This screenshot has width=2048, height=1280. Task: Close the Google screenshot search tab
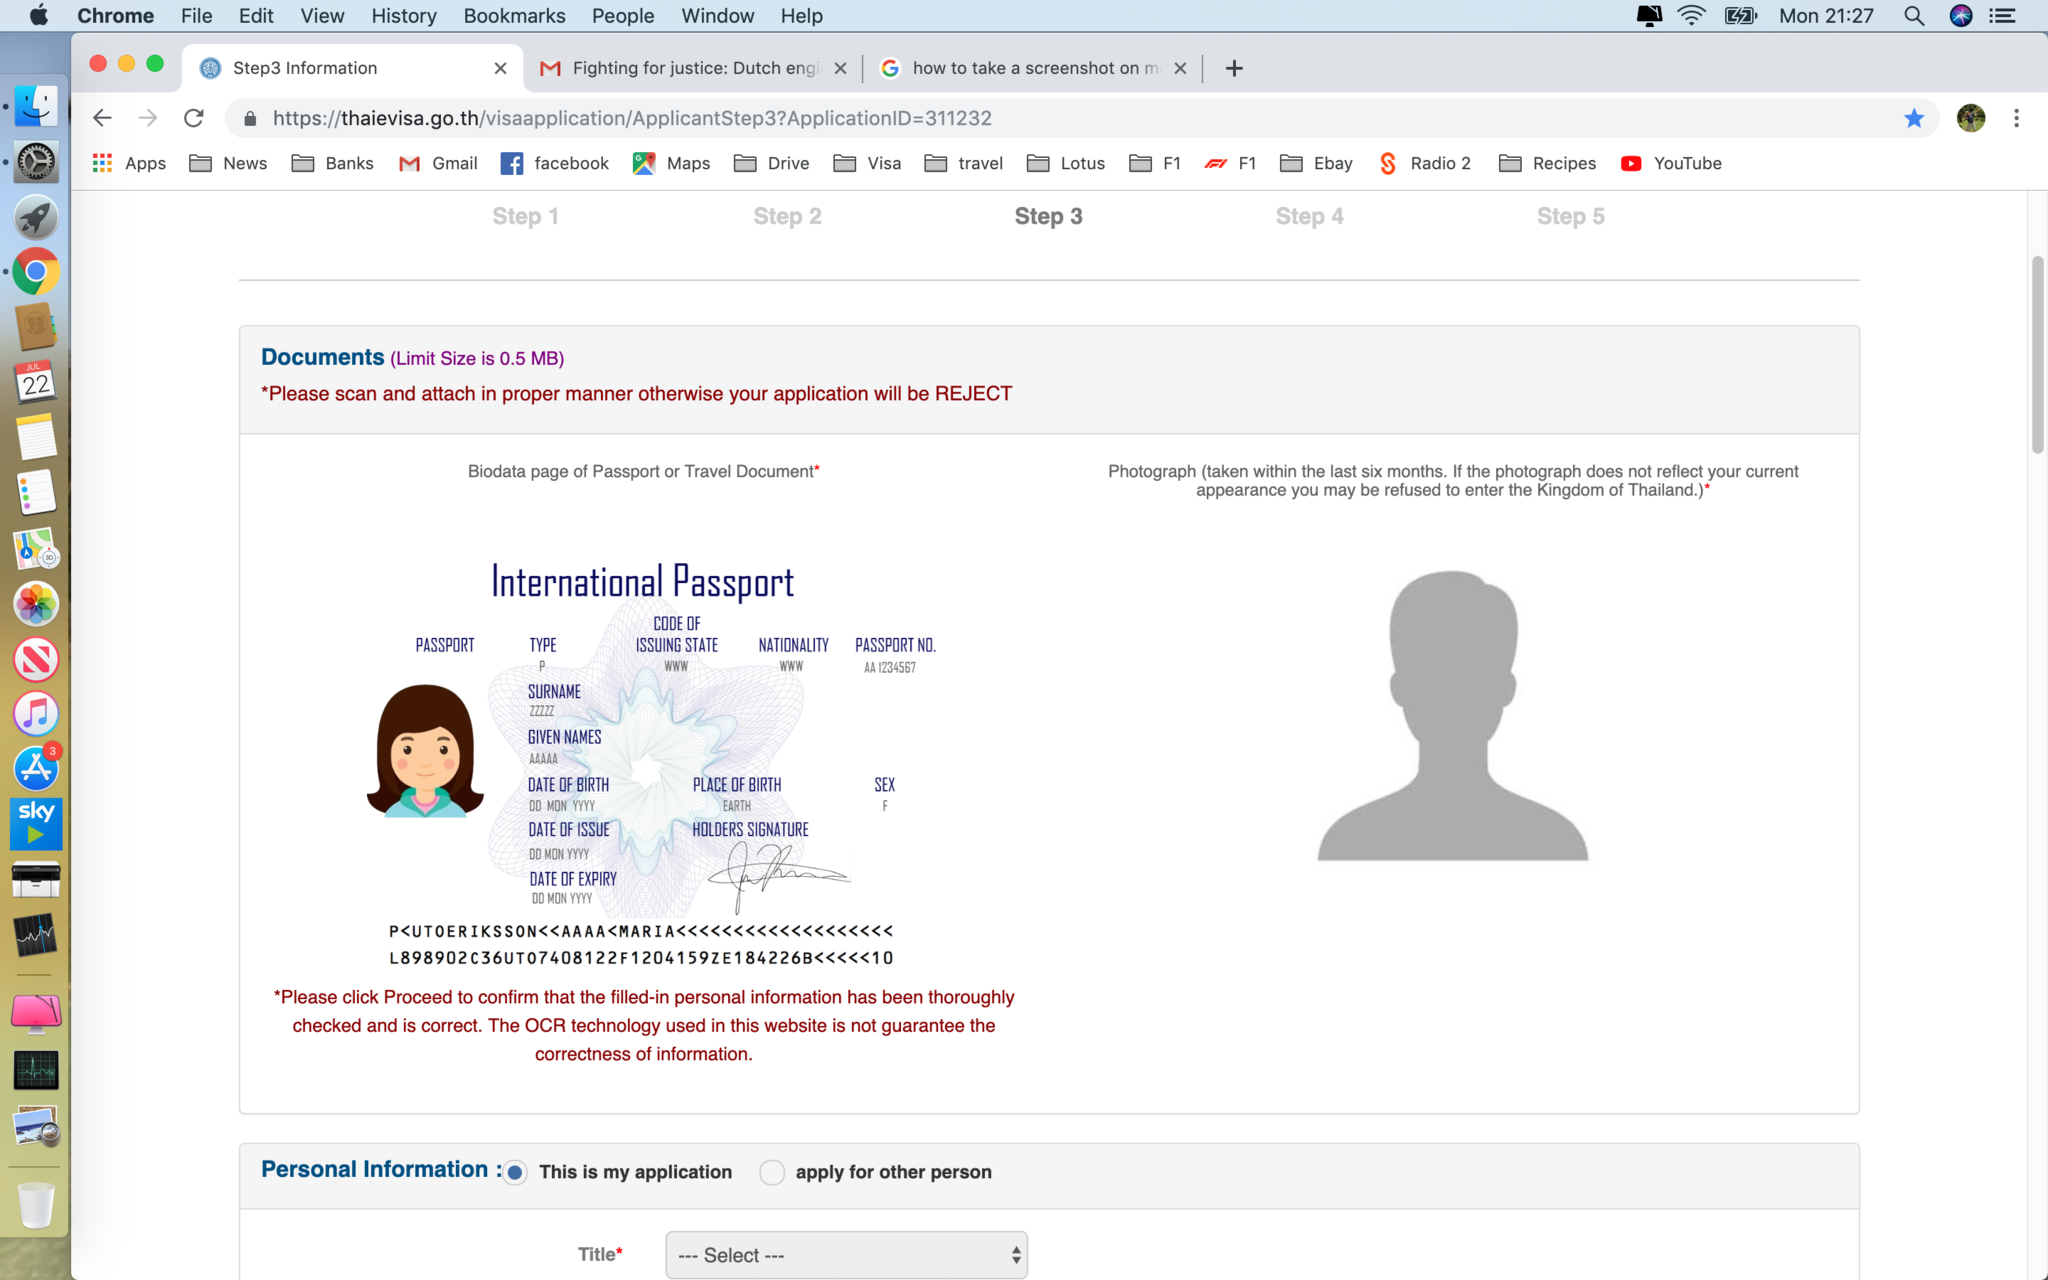[x=1180, y=68]
